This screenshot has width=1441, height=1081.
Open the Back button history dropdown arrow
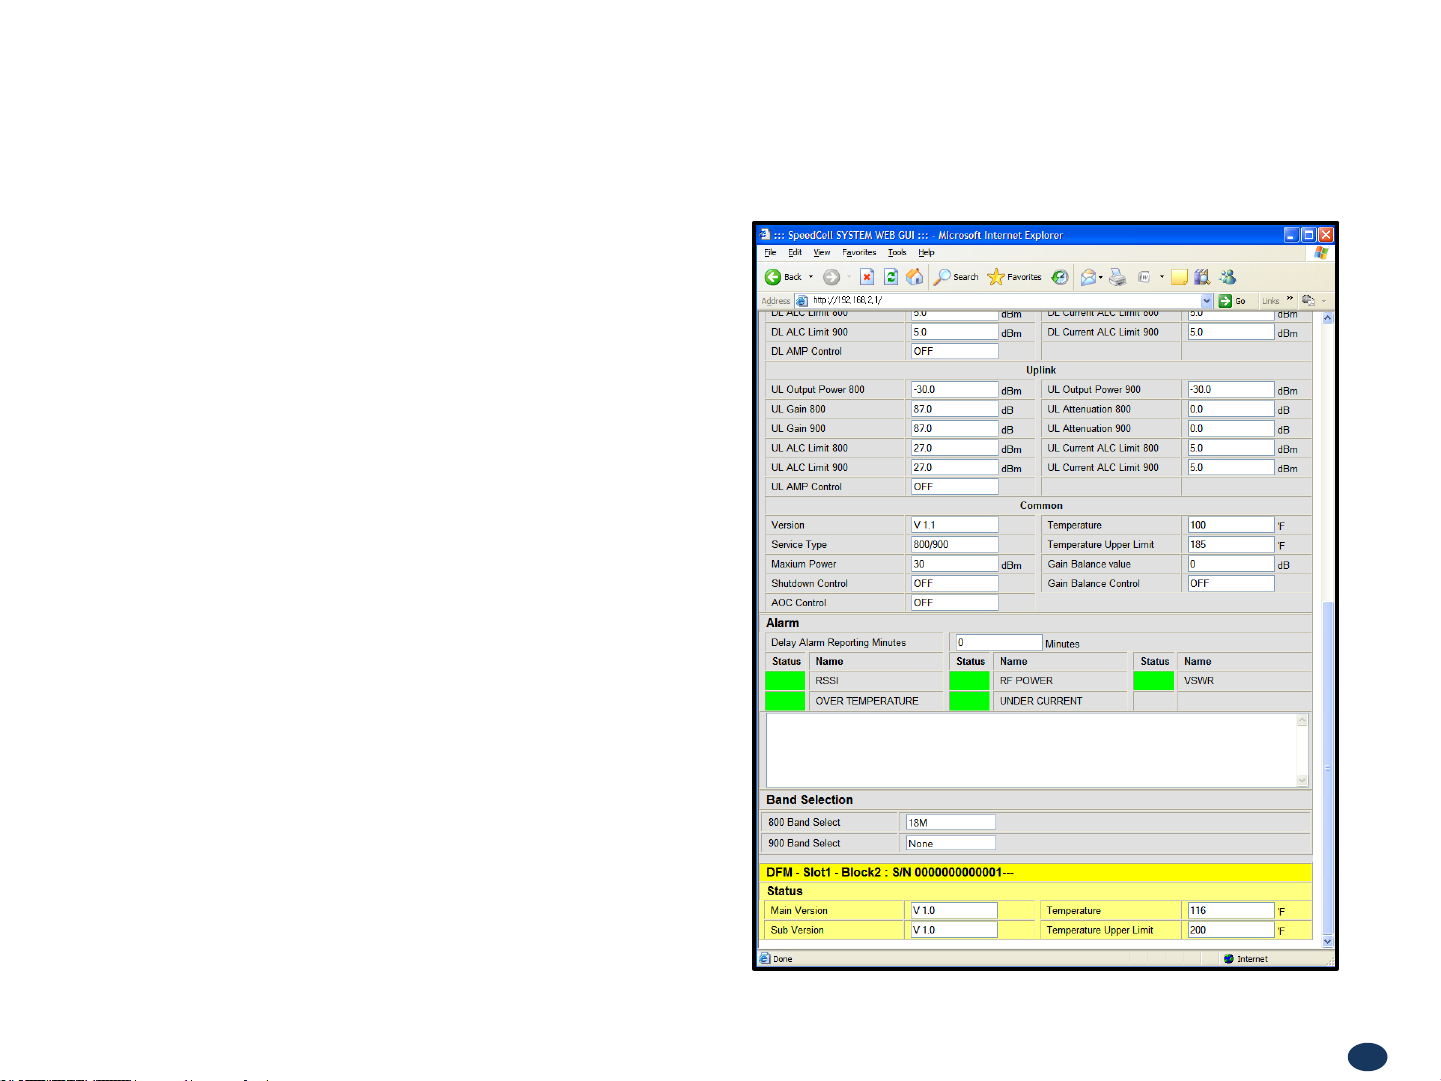(811, 277)
